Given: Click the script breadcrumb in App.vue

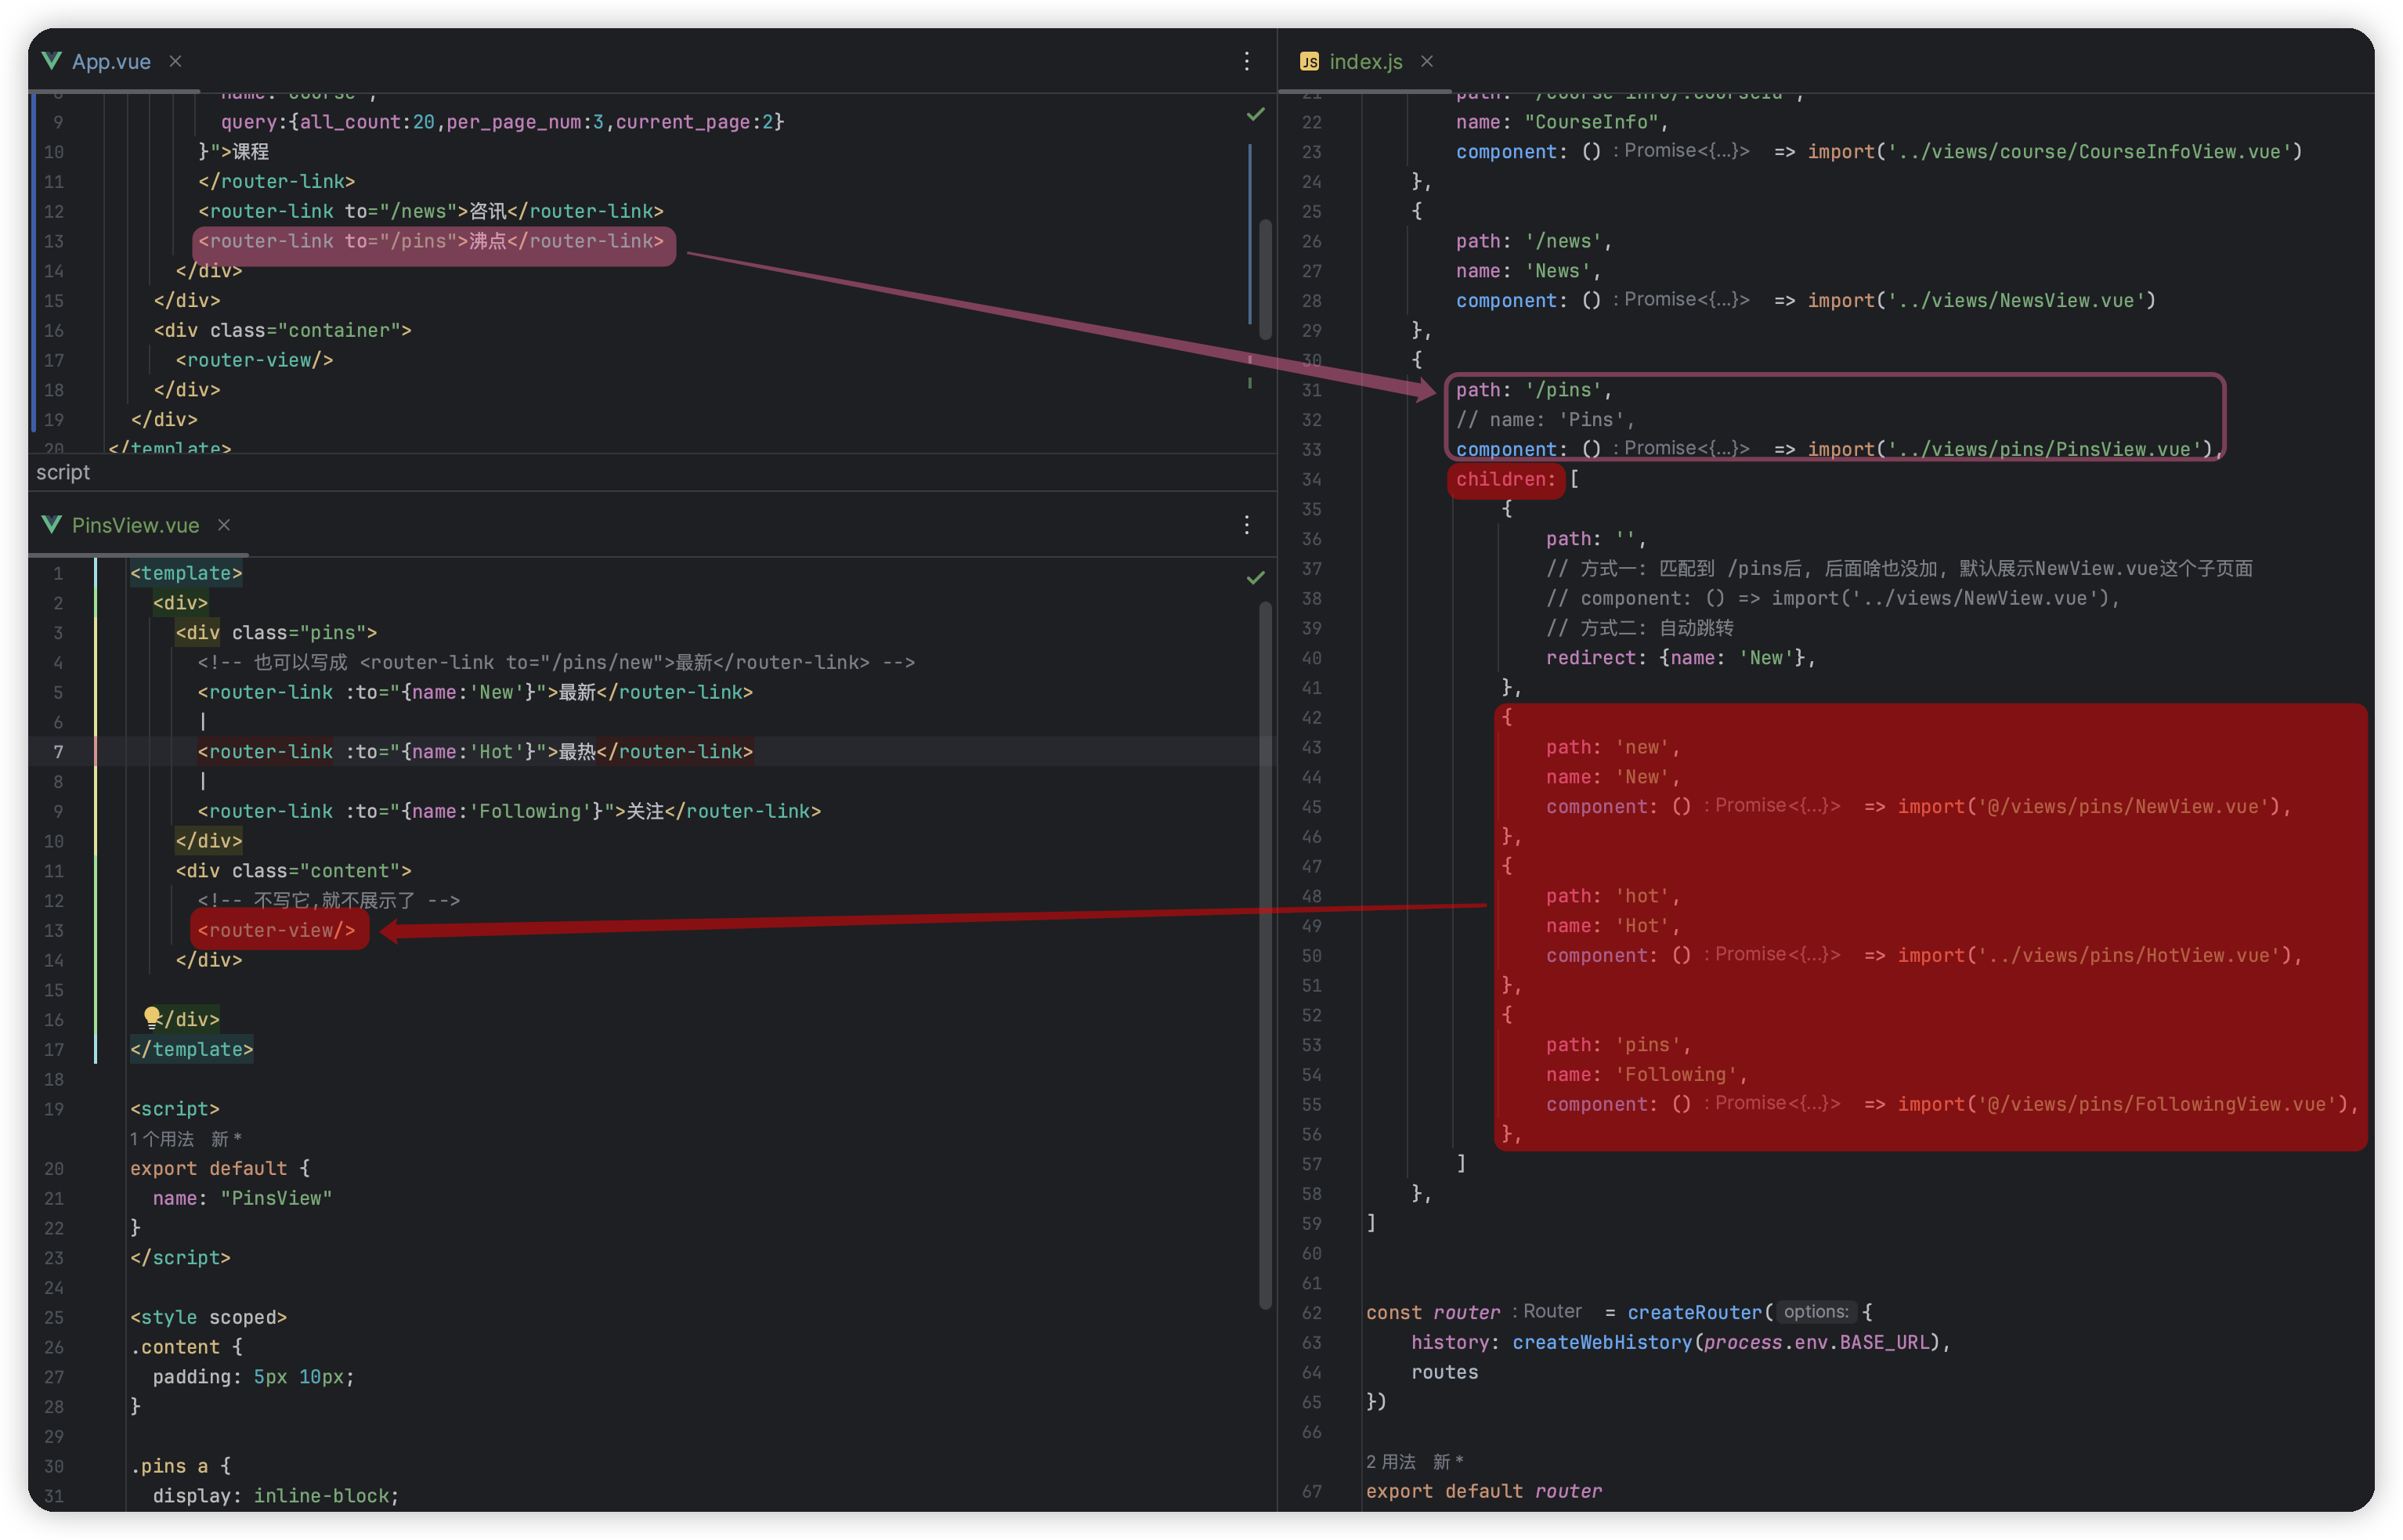Looking at the screenshot, I should pyautogui.click(x=63, y=472).
